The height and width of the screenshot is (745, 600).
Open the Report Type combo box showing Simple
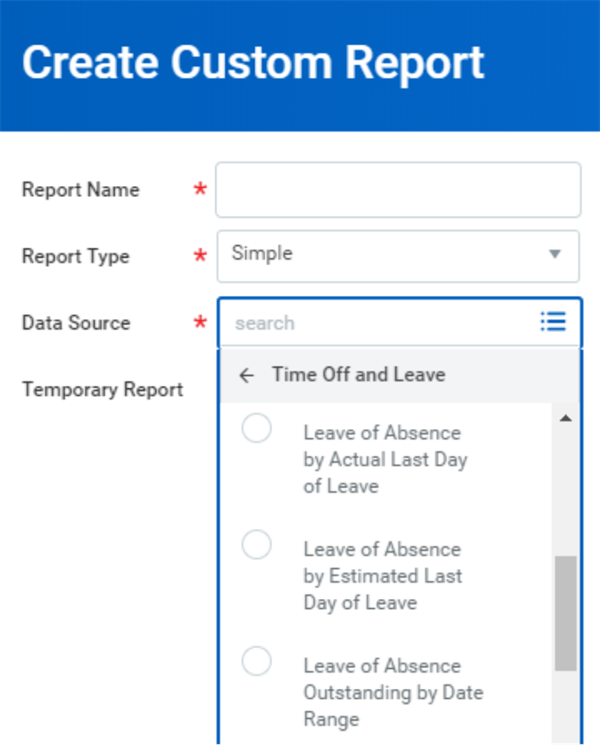(x=398, y=256)
